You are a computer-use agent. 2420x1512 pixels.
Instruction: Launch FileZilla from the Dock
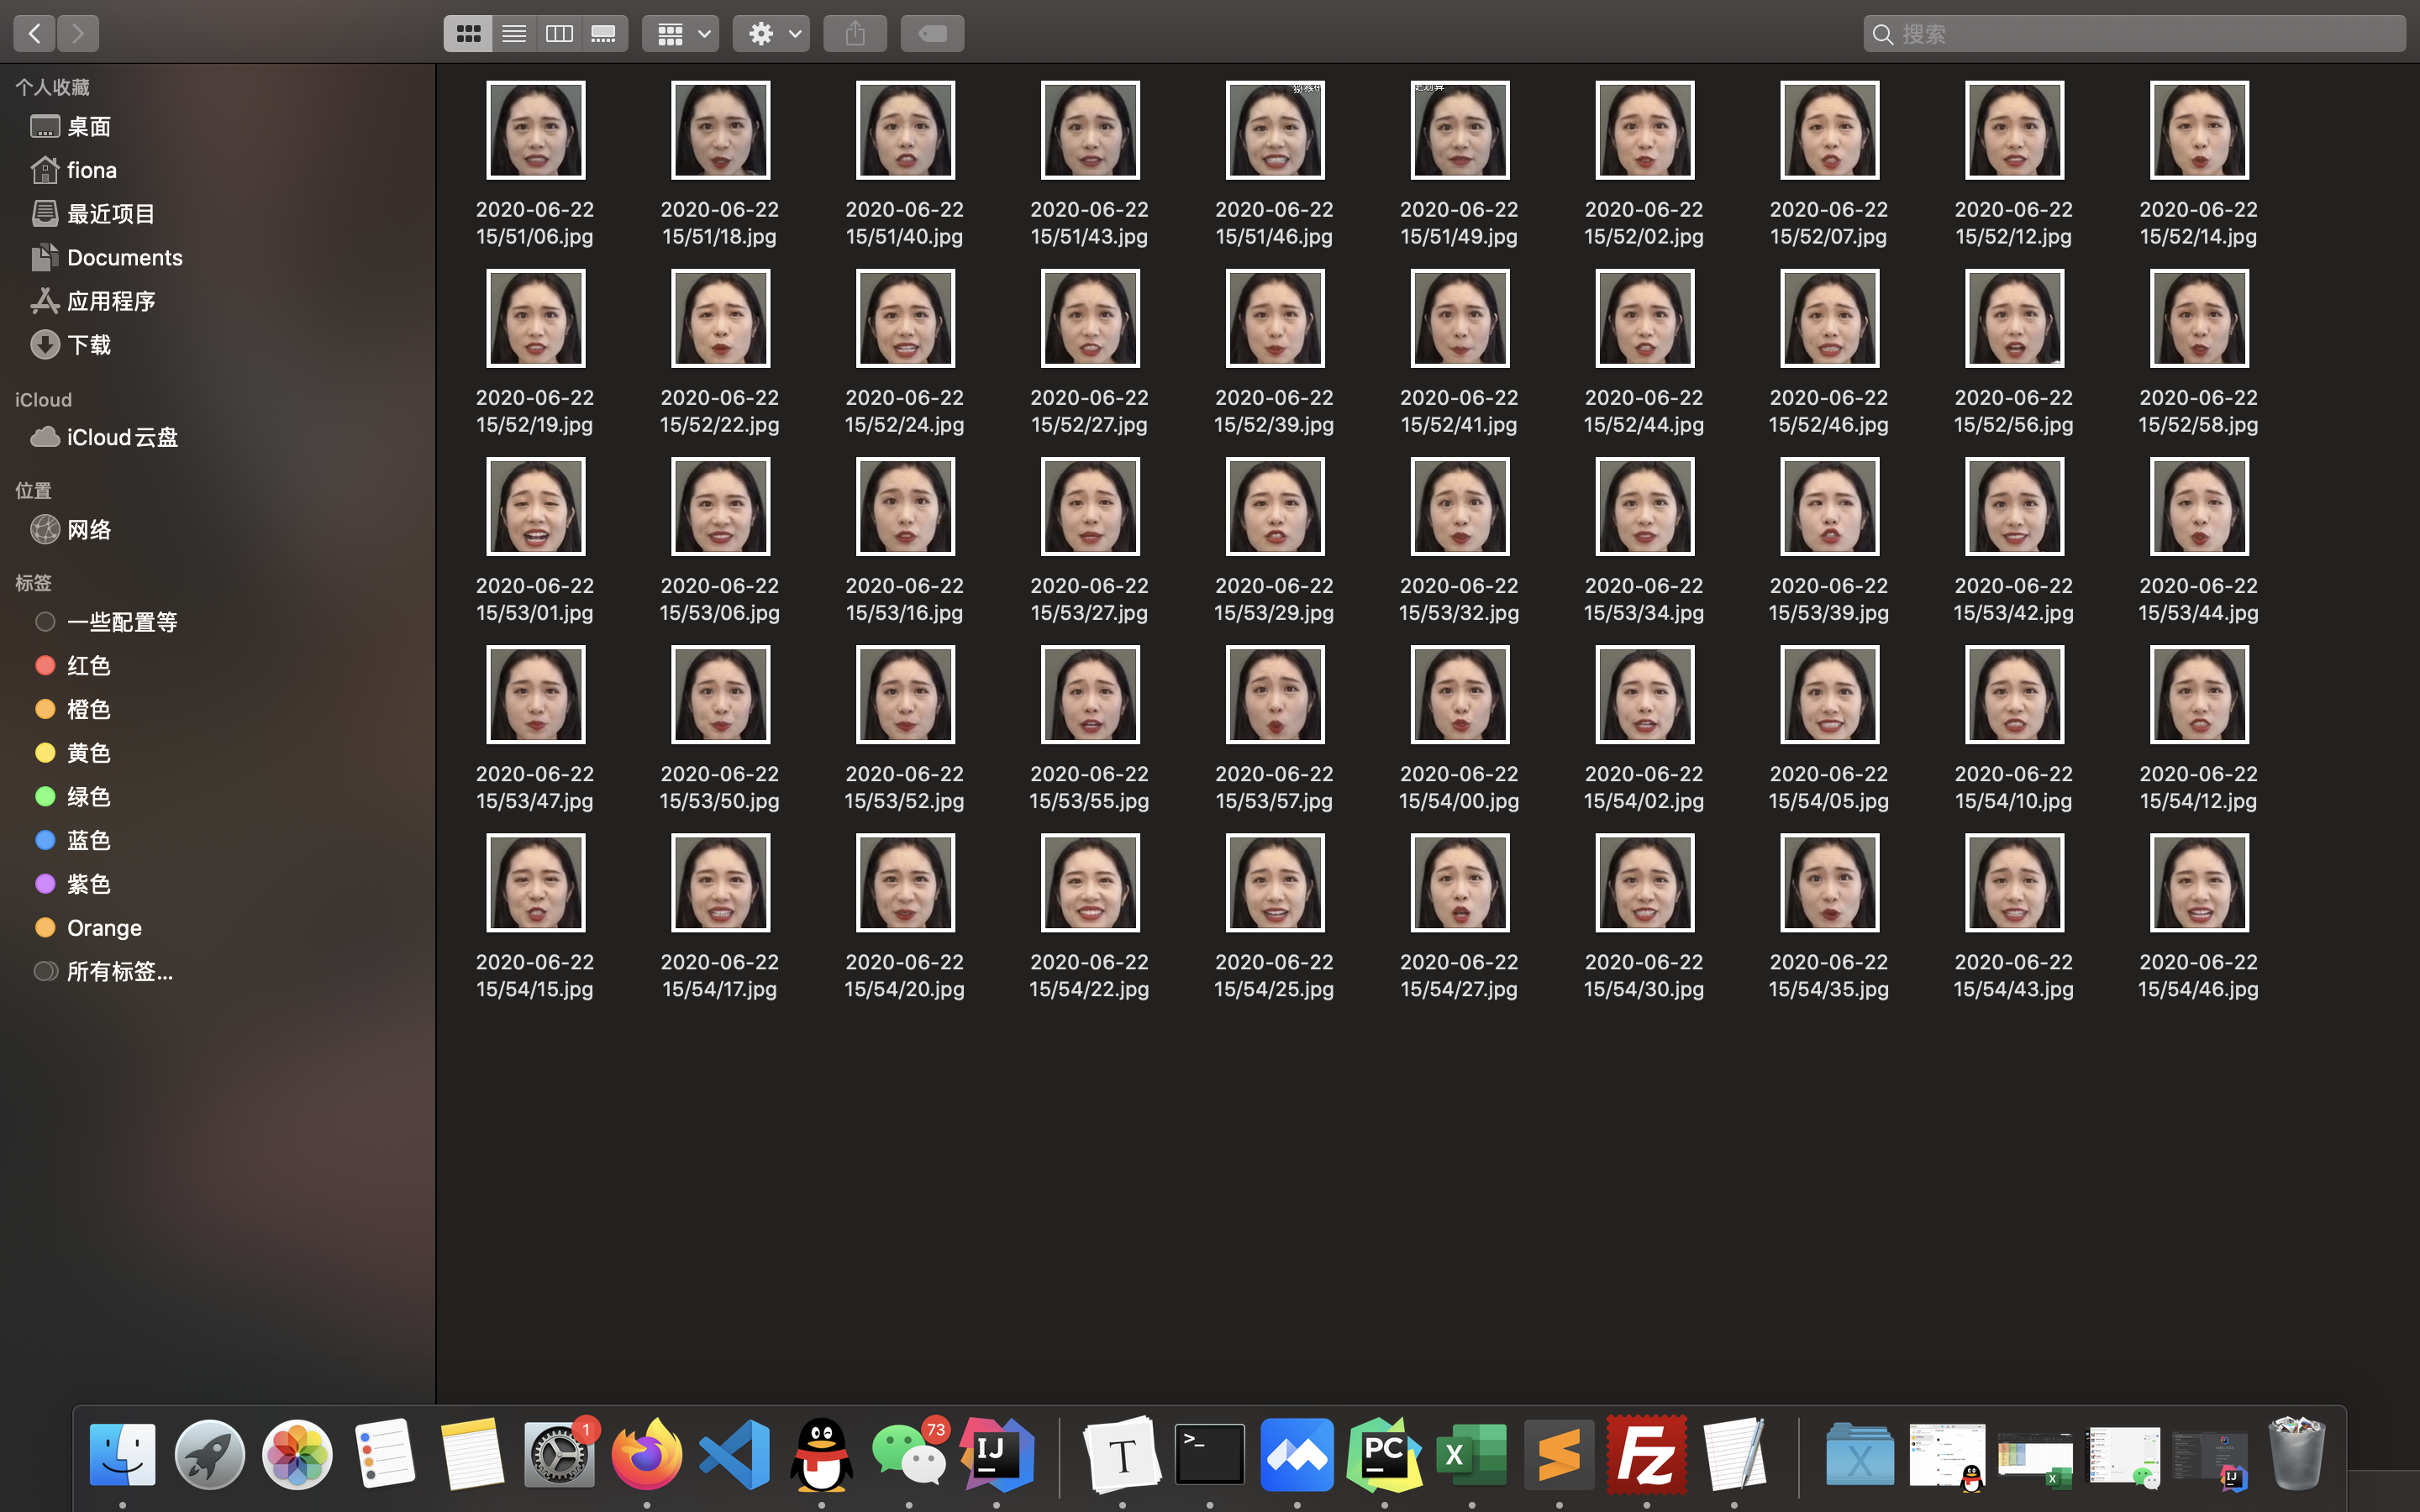(1646, 1455)
